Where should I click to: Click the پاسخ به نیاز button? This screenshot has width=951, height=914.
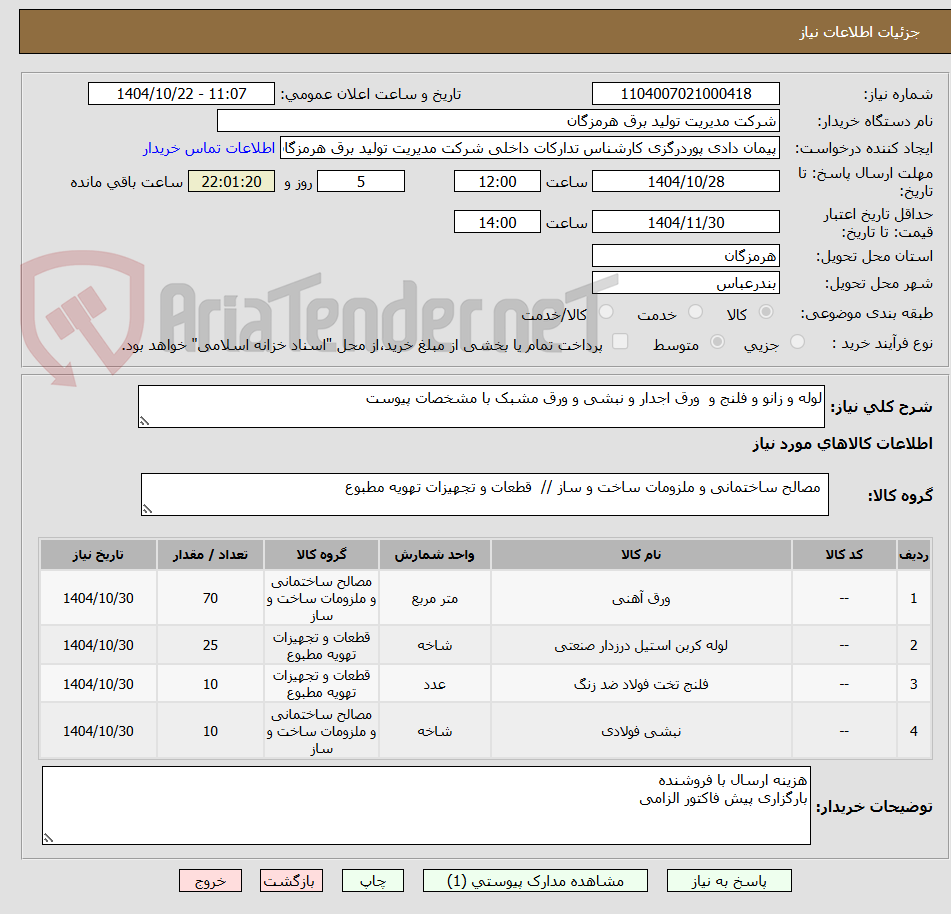coord(729,881)
